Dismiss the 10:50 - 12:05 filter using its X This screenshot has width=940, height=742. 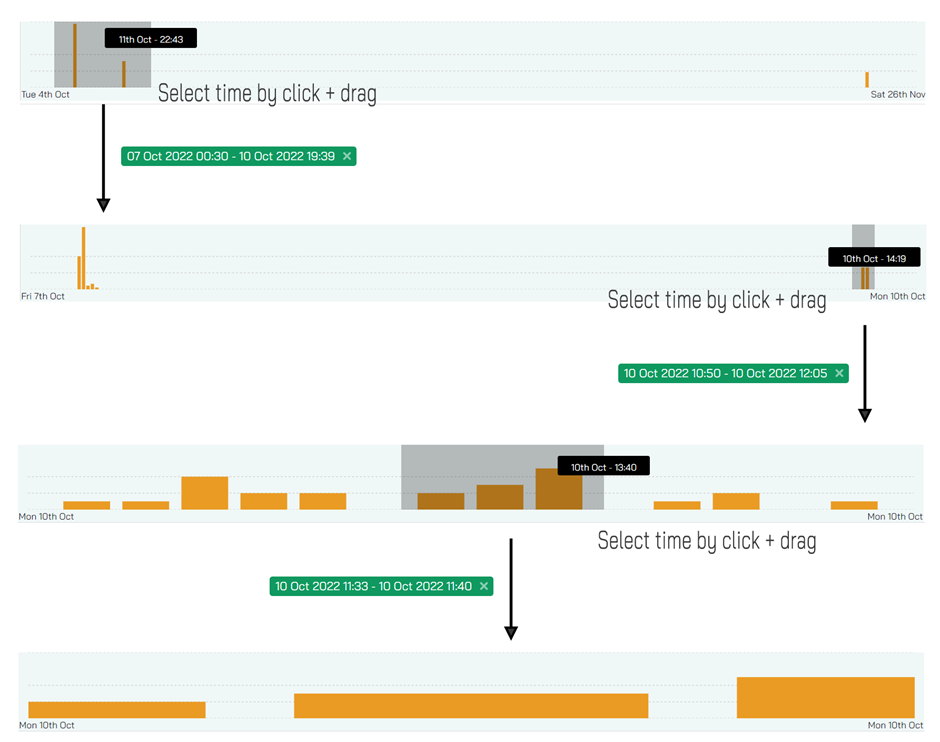pyautogui.click(x=839, y=373)
